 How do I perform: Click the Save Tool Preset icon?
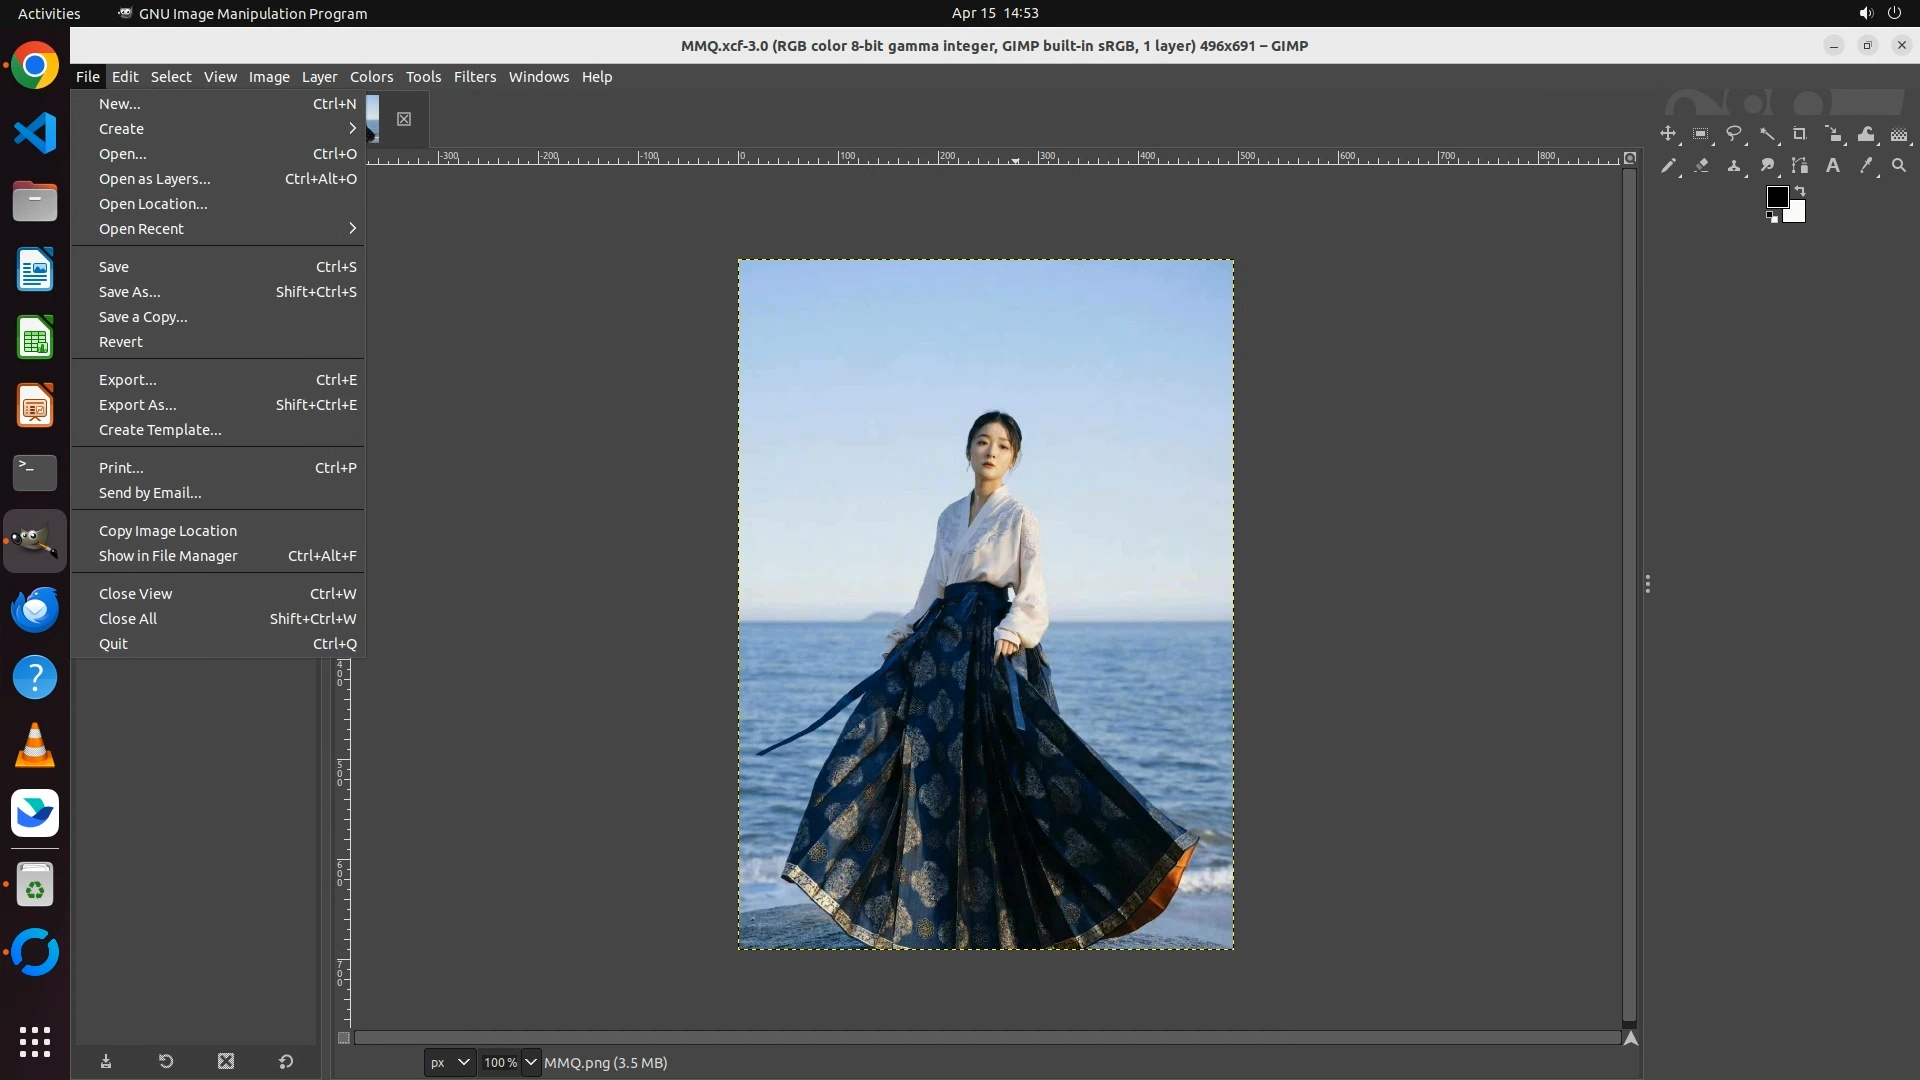tap(106, 1062)
